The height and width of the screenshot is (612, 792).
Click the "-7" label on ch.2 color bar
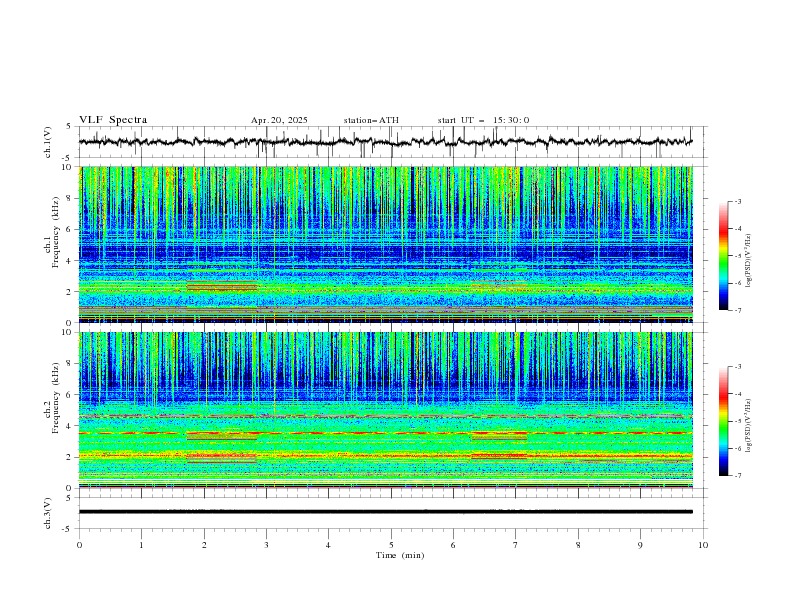coord(737,476)
